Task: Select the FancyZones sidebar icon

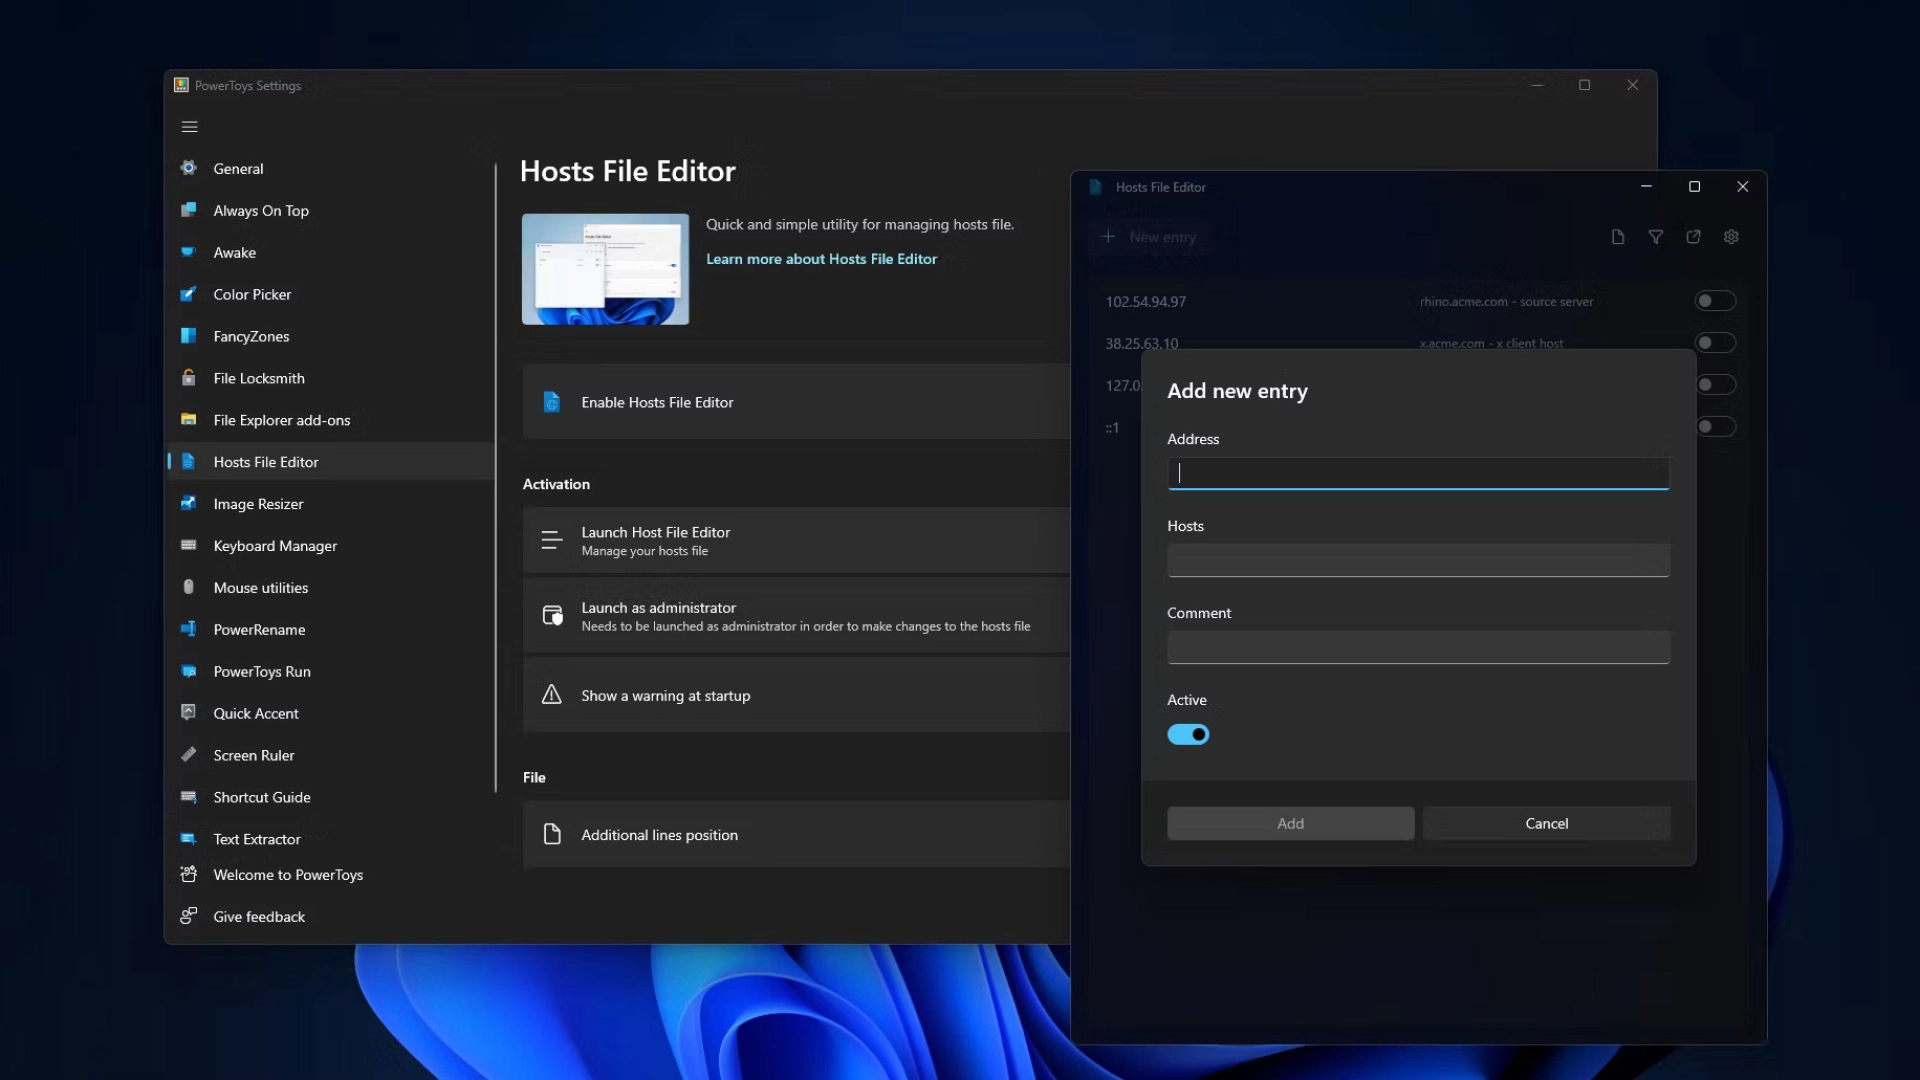Action: (188, 336)
